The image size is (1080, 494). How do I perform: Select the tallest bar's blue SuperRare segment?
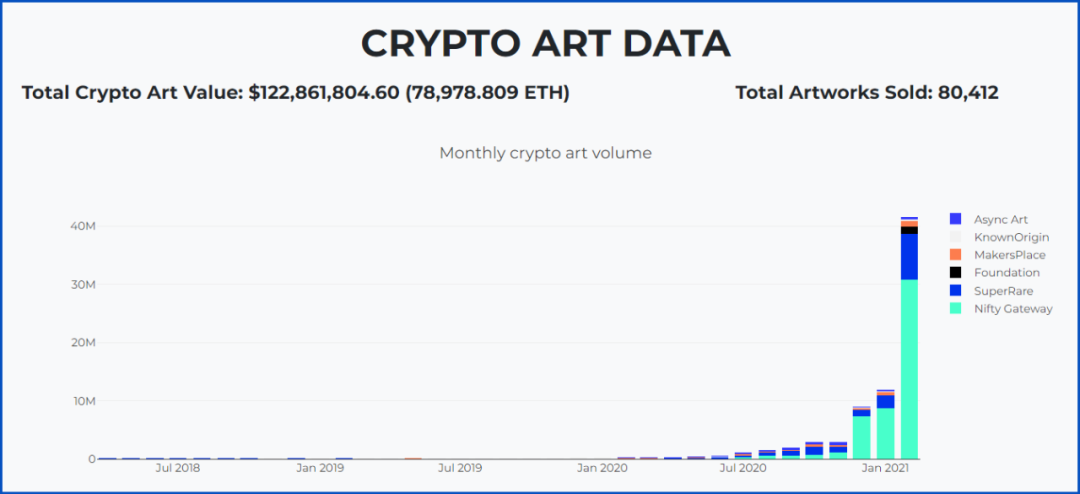tap(909, 257)
